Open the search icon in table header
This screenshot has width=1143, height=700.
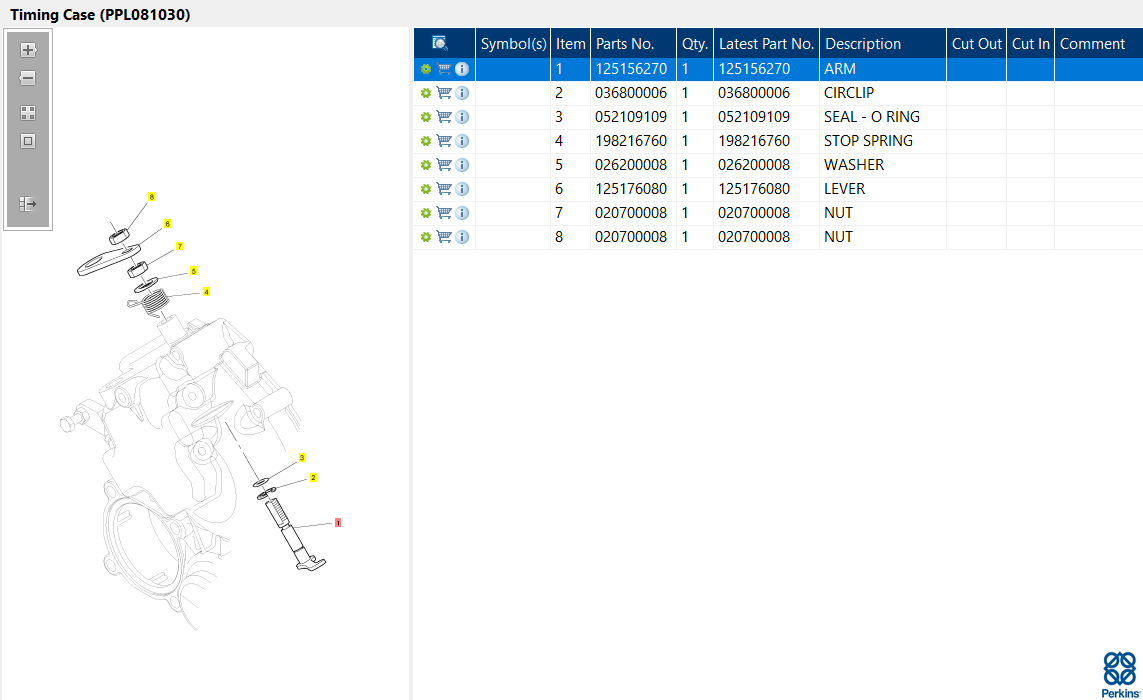440,43
